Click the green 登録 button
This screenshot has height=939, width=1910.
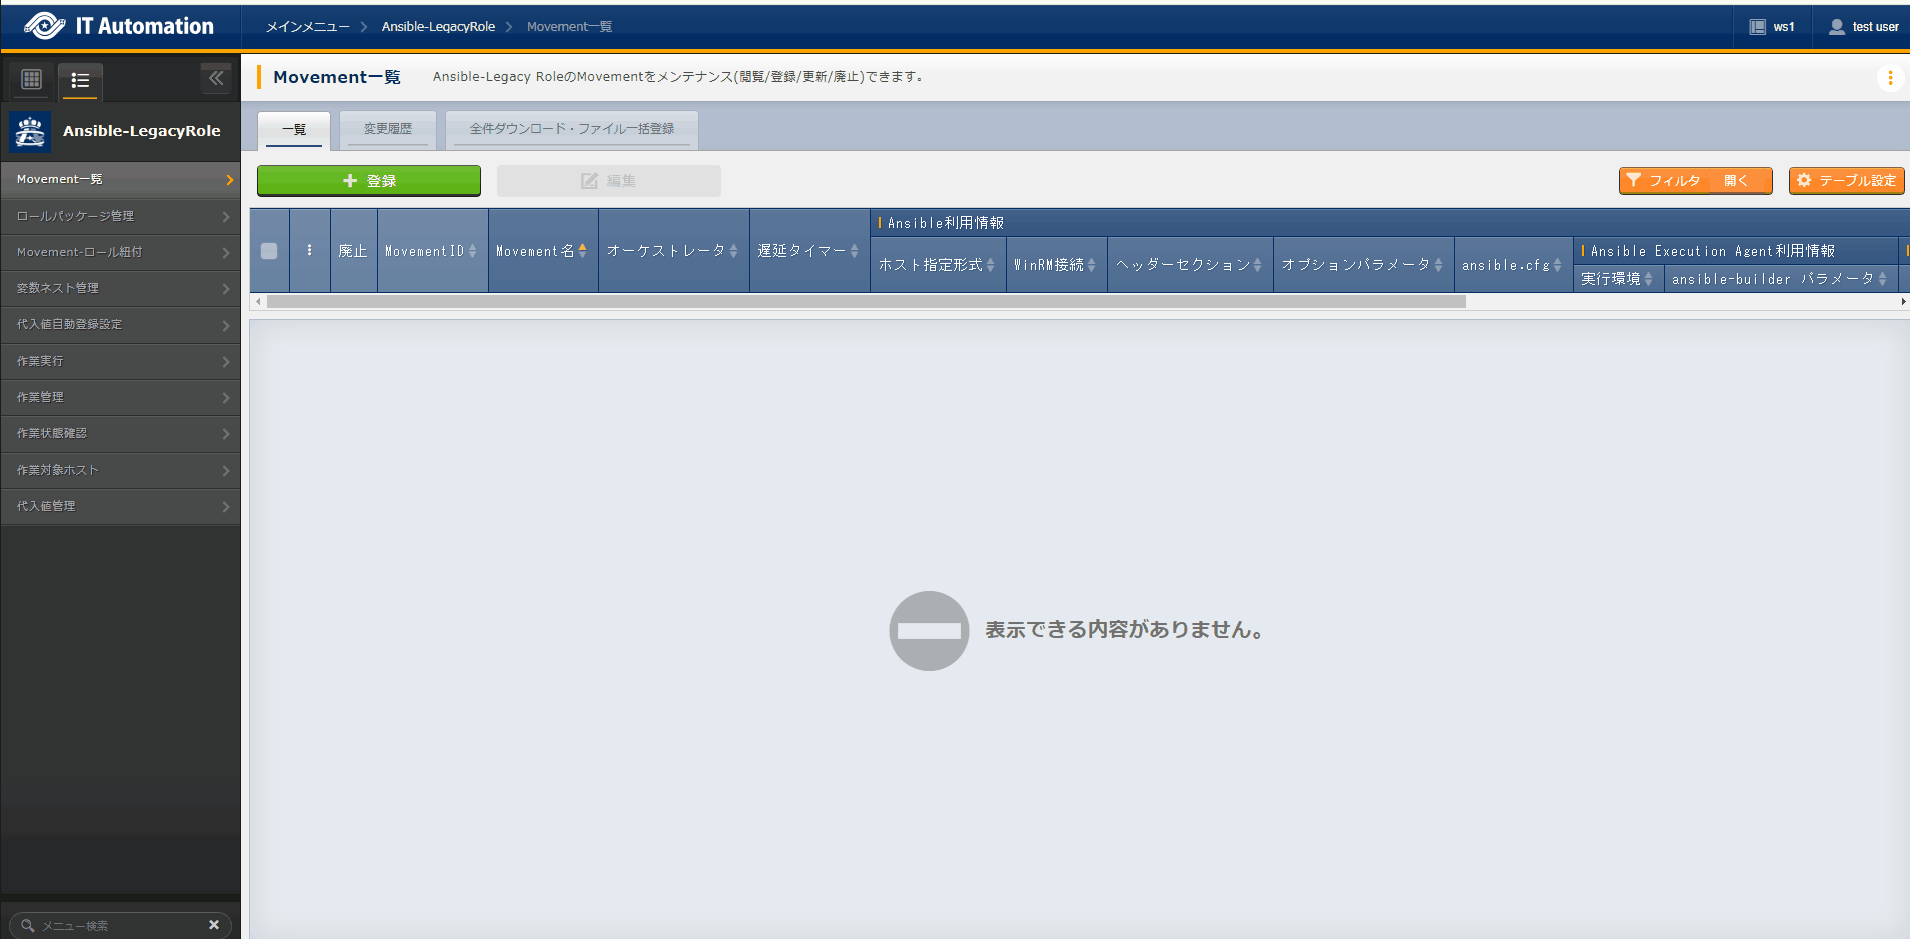pyautogui.click(x=368, y=181)
